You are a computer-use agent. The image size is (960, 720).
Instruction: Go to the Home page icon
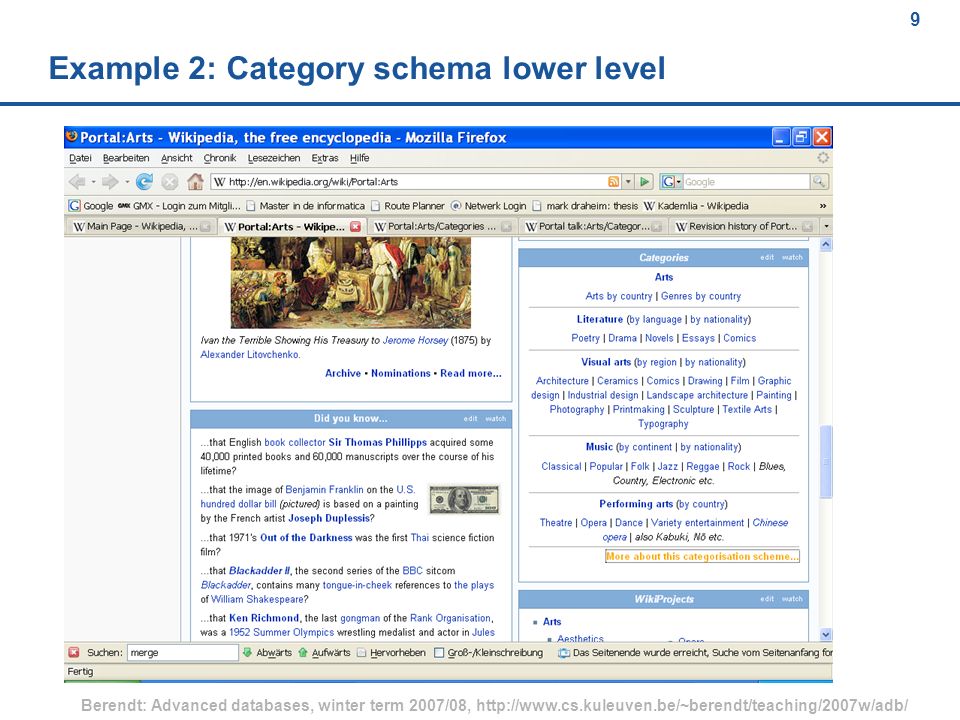pos(195,181)
